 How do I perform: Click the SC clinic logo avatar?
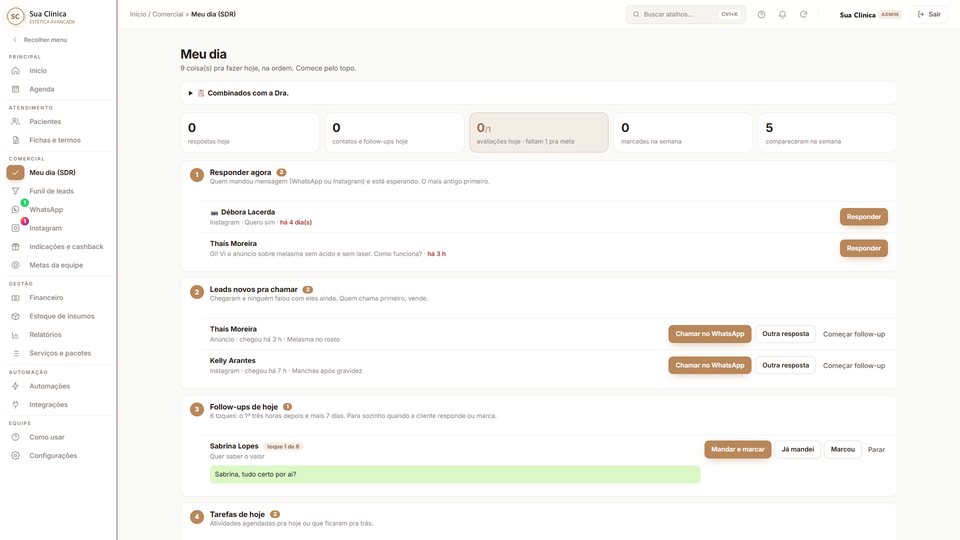click(15, 17)
